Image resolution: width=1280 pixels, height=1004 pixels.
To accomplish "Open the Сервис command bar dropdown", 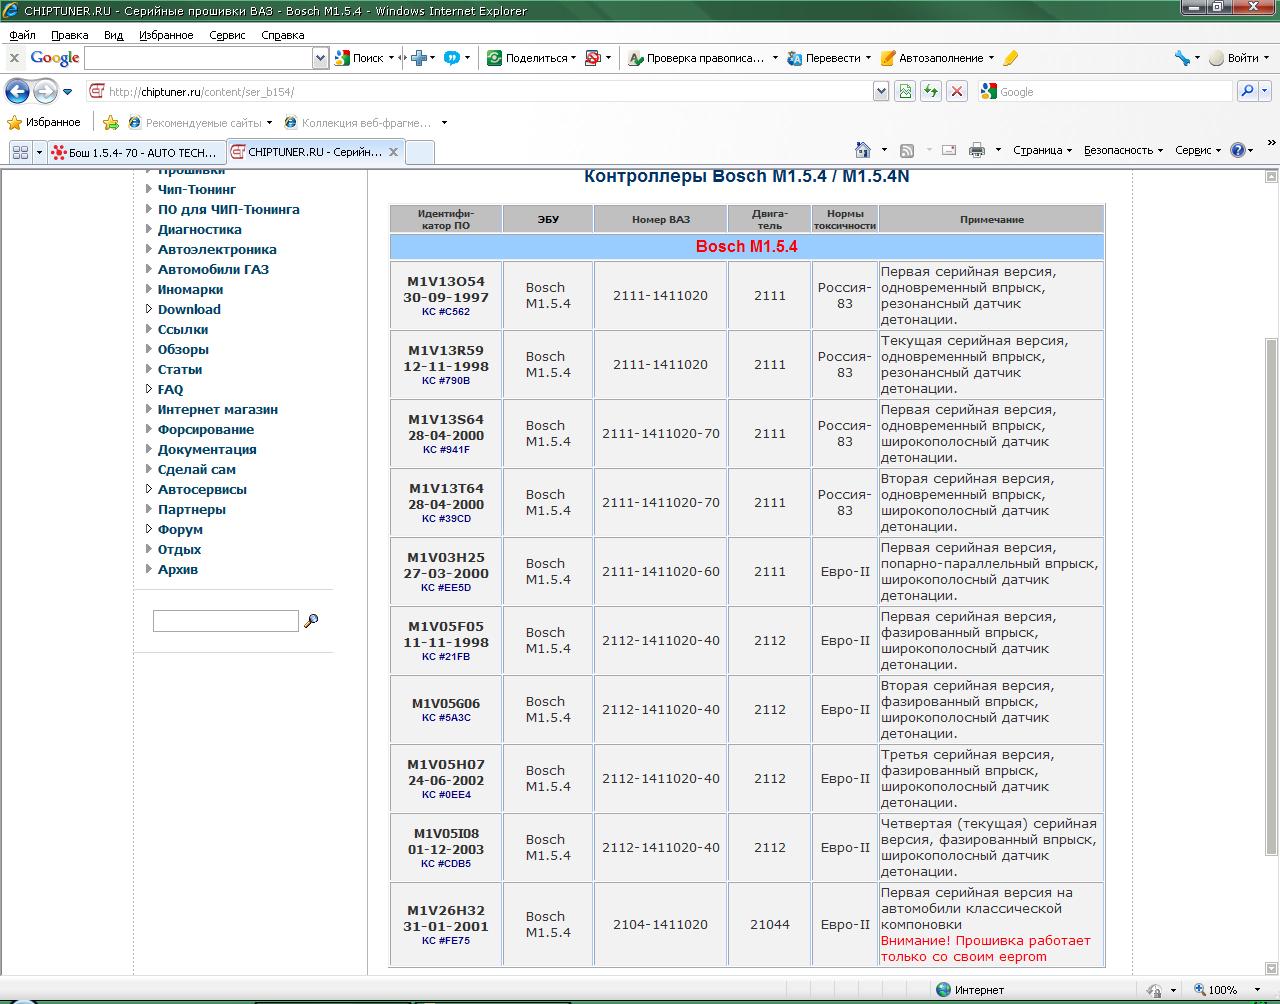I will [1198, 150].
